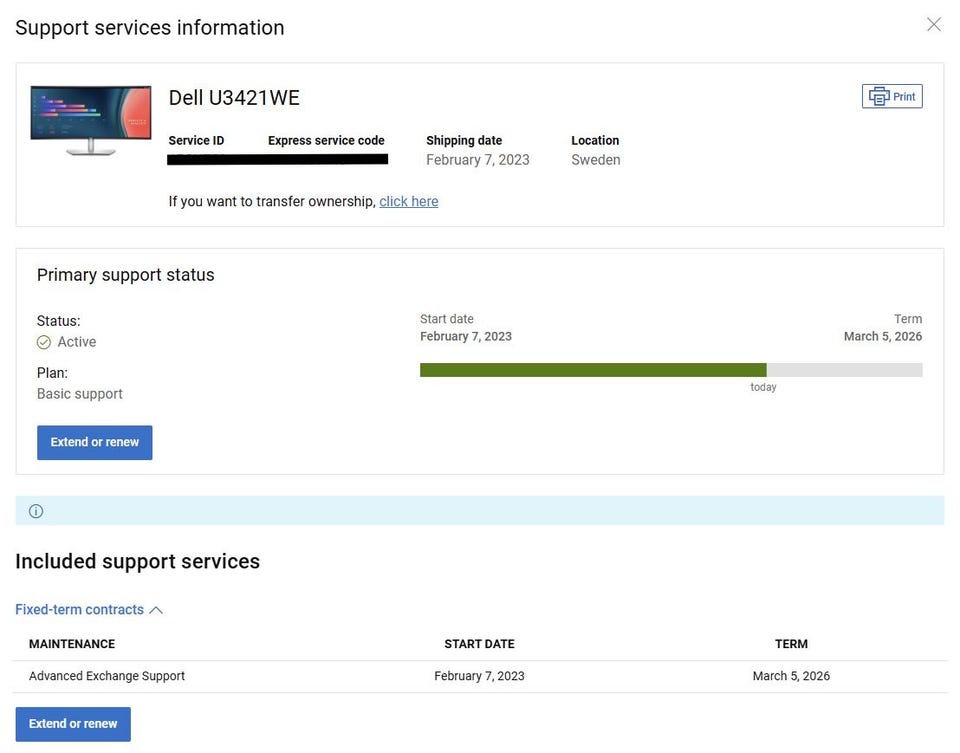Click the Advanced Exchange Support row entry
The width and height of the screenshot is (960, 753).
click(107, 676)
